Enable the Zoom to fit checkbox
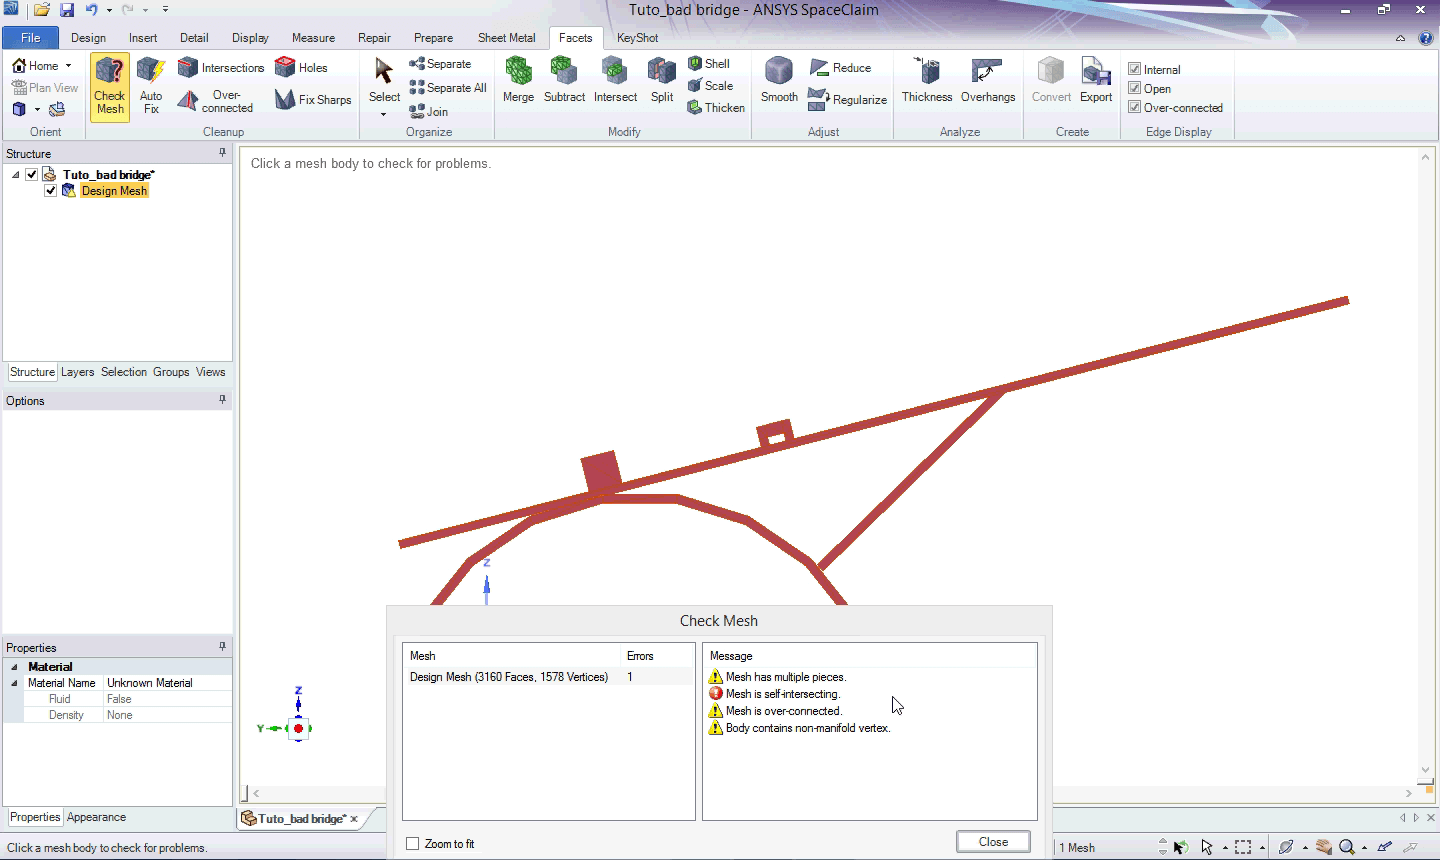Image resolution: width=1440 pixels, height=860 pixels. [413, 844]
